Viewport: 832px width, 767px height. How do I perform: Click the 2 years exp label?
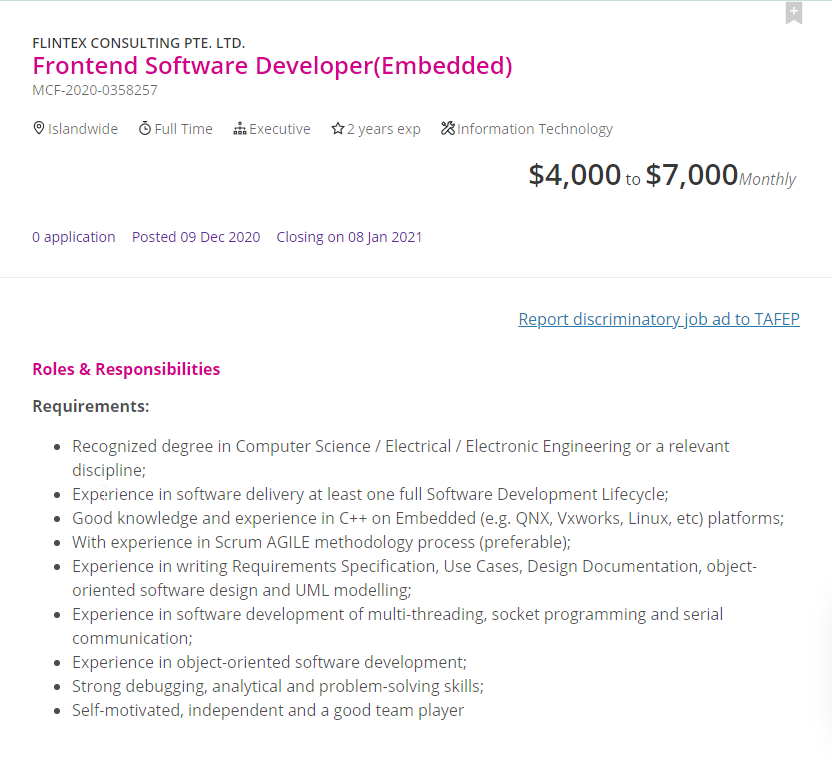pos(384,129)
